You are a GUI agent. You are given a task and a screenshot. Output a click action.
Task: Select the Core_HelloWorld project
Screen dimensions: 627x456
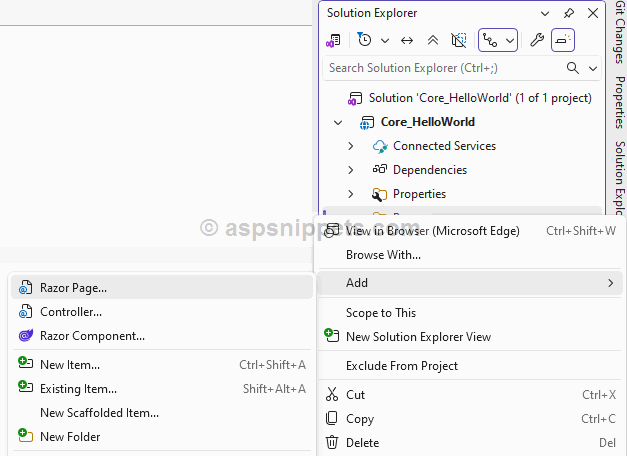click(x=427, y=122)
